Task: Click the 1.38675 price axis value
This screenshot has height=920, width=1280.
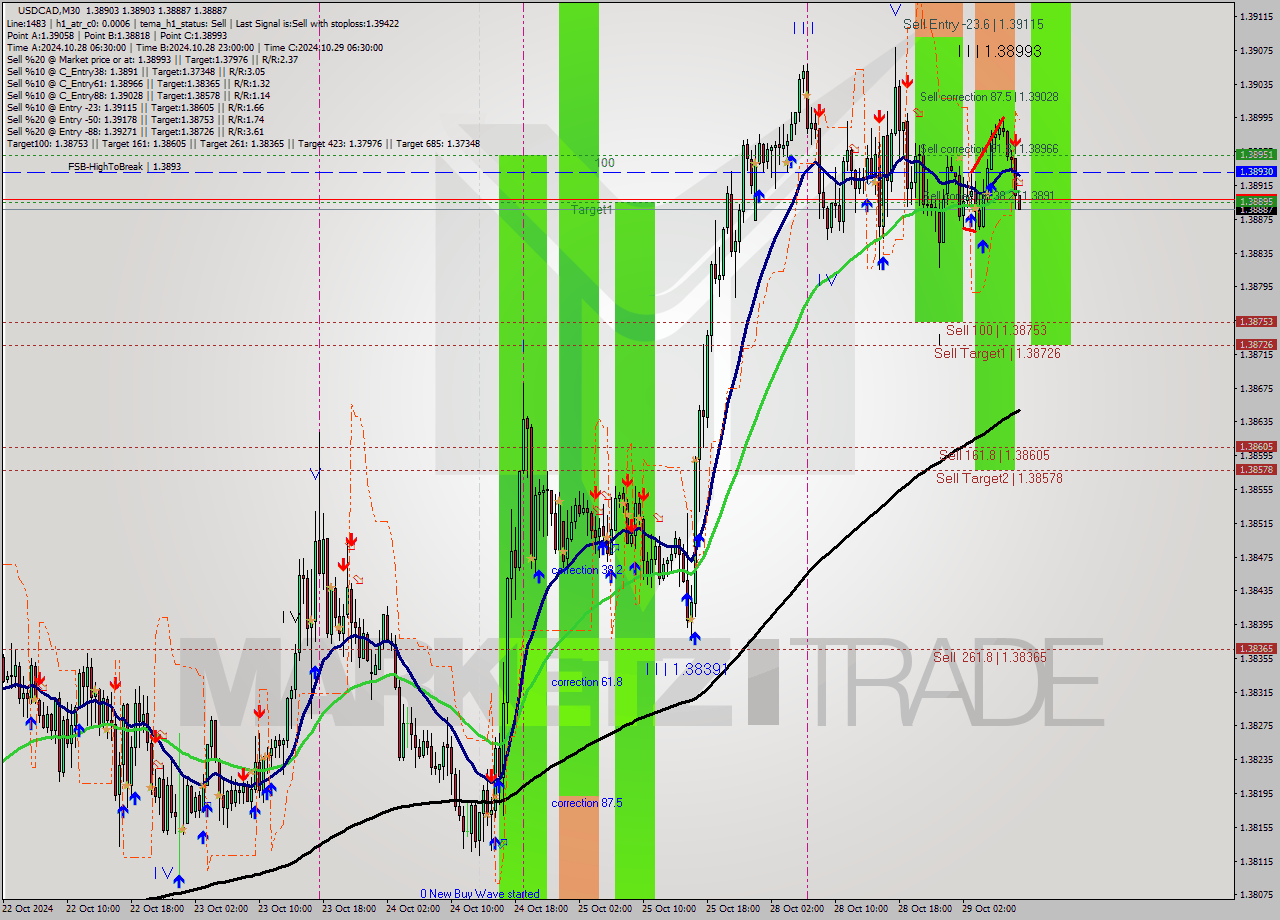Action: (1256, 388)
